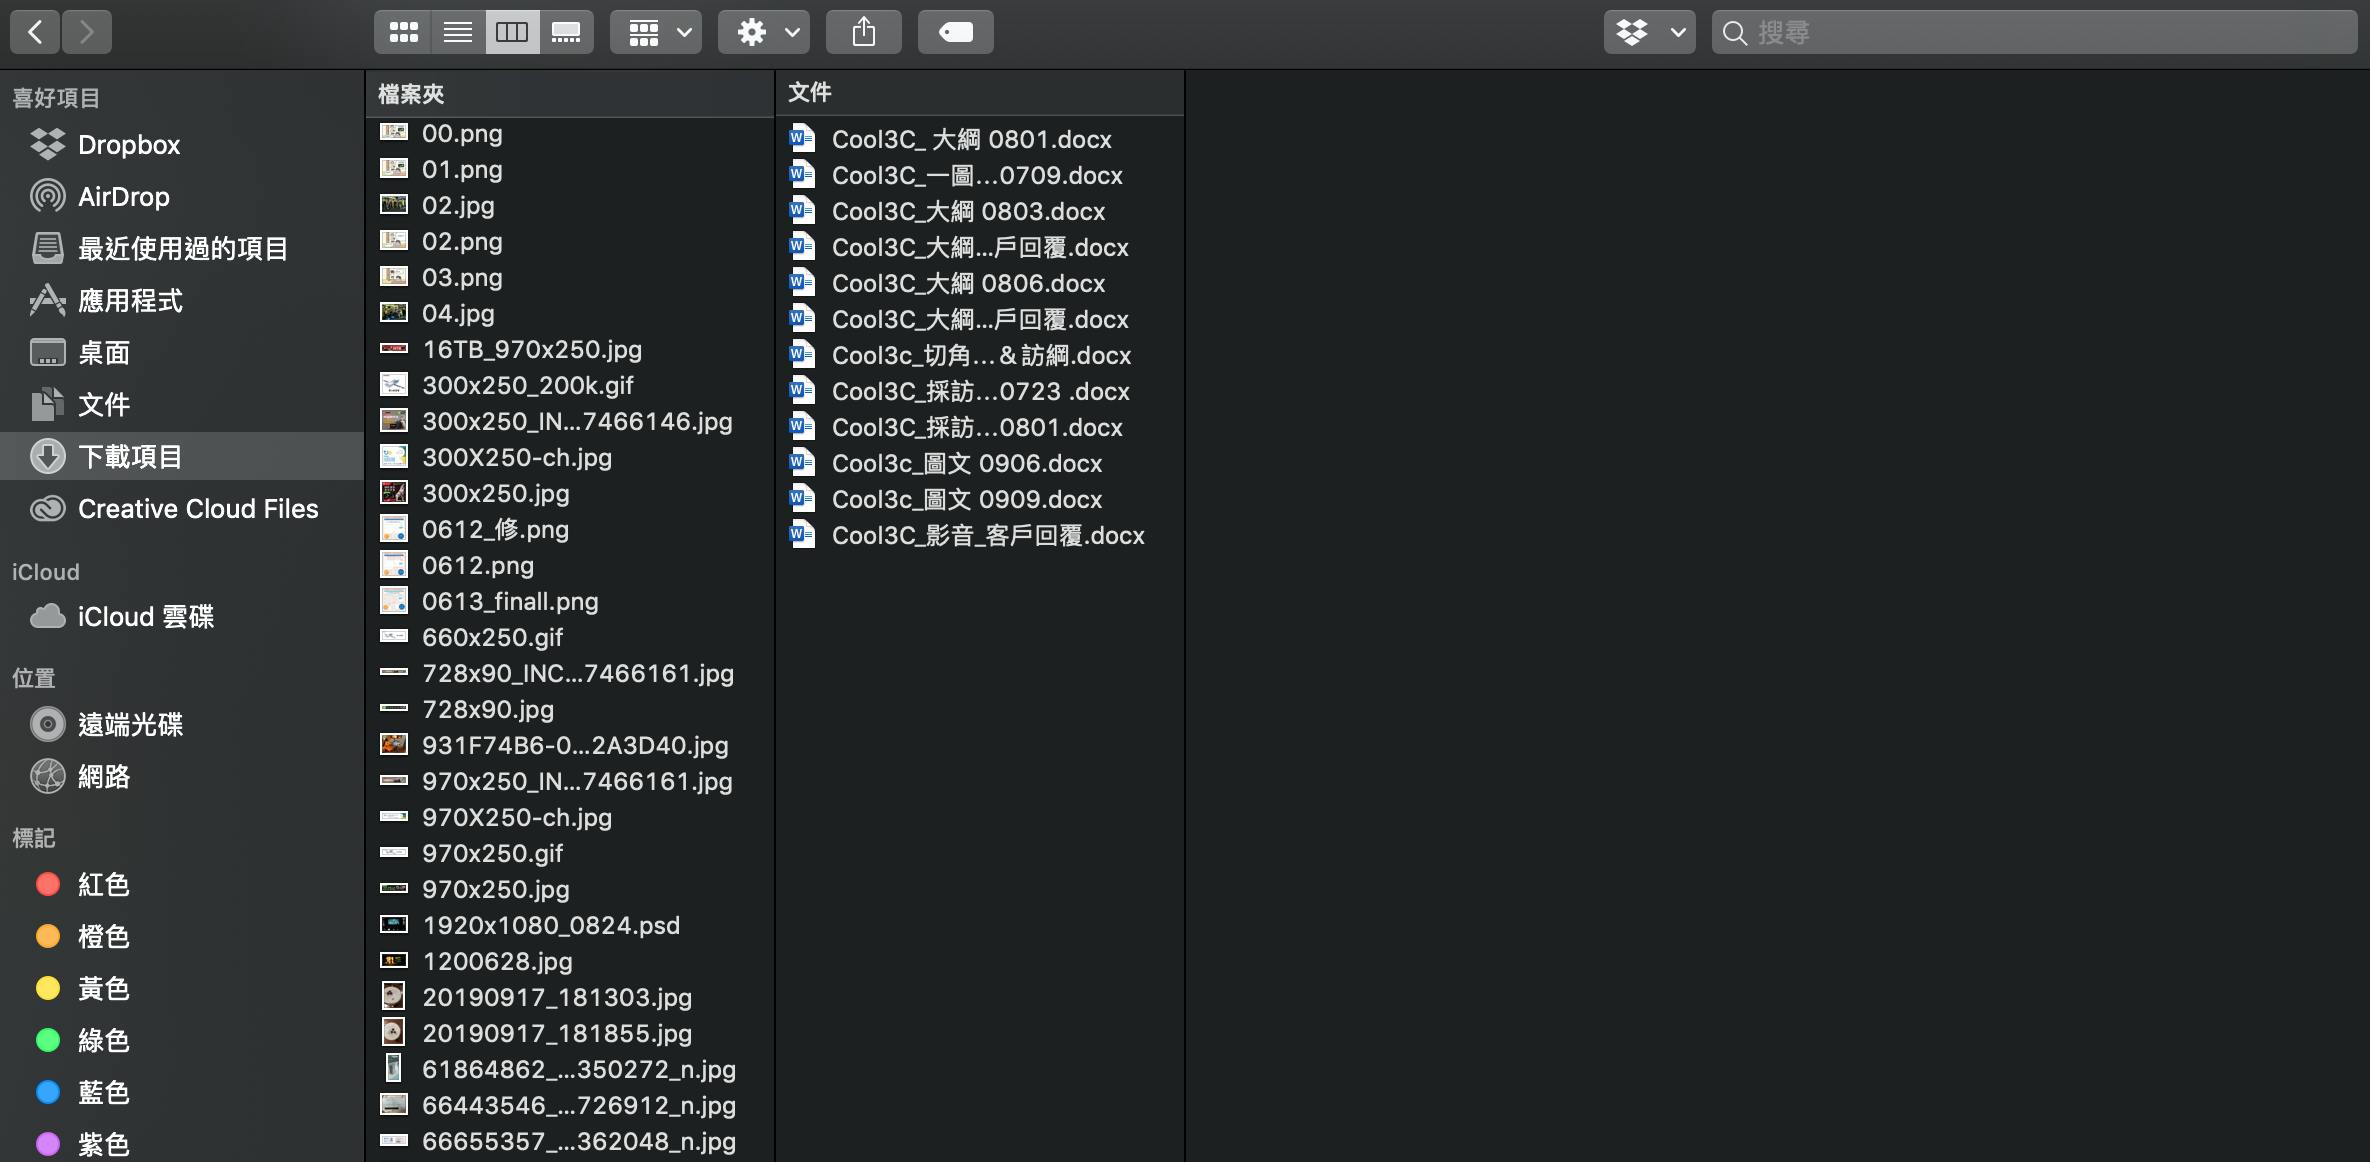The image size is (2370, 1162).
Task: Click the red 紅色 tag dot
Action: (48, 885)
